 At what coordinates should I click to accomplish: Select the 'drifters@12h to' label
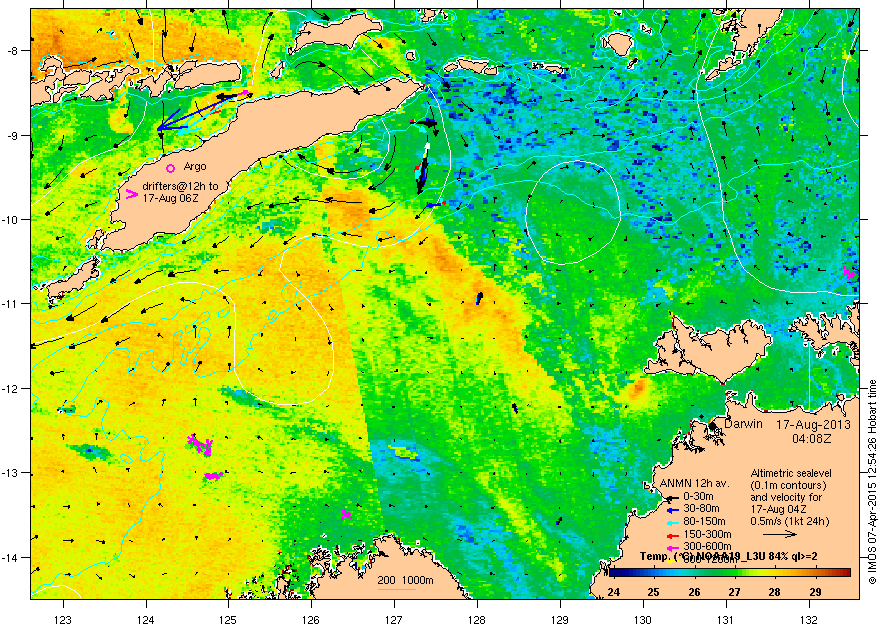pos(180,186)
